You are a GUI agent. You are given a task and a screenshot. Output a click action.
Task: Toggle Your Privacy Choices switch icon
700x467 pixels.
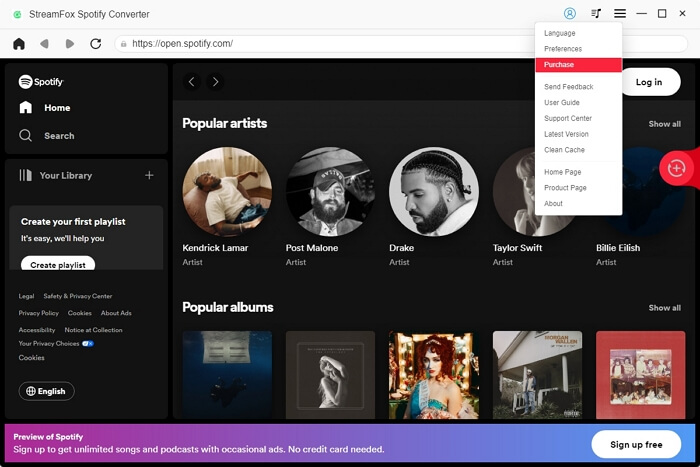click(x=88, y=343)
